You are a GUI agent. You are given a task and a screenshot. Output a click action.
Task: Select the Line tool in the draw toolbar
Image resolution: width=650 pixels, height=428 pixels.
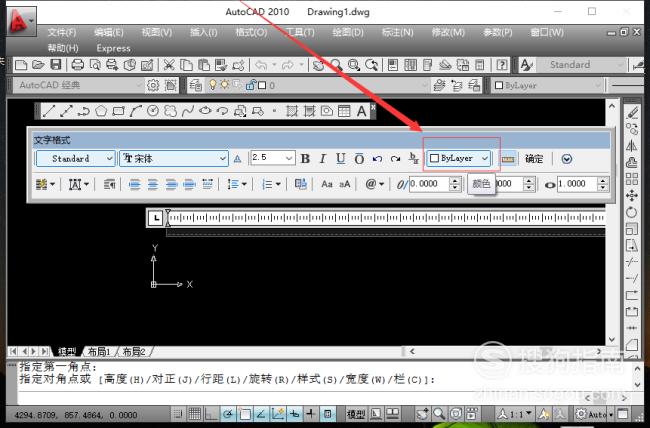49,111
